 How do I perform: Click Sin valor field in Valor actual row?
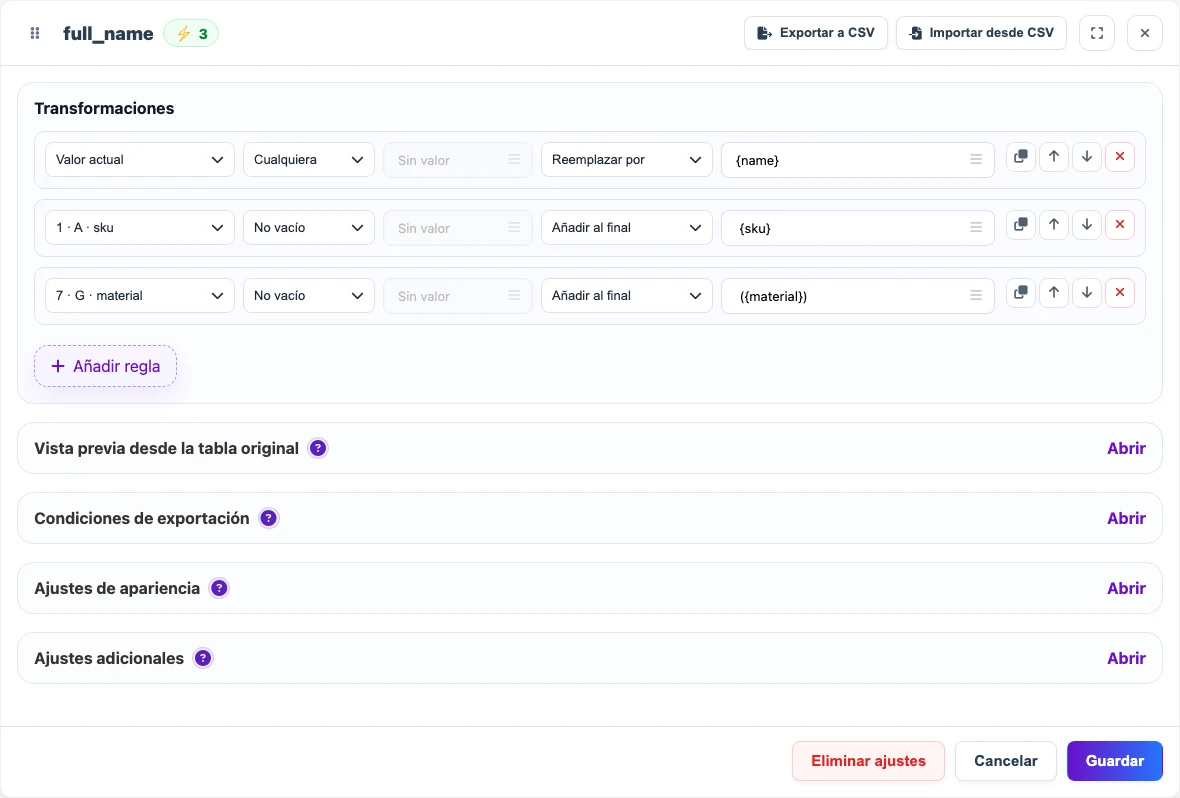[458, 160]
